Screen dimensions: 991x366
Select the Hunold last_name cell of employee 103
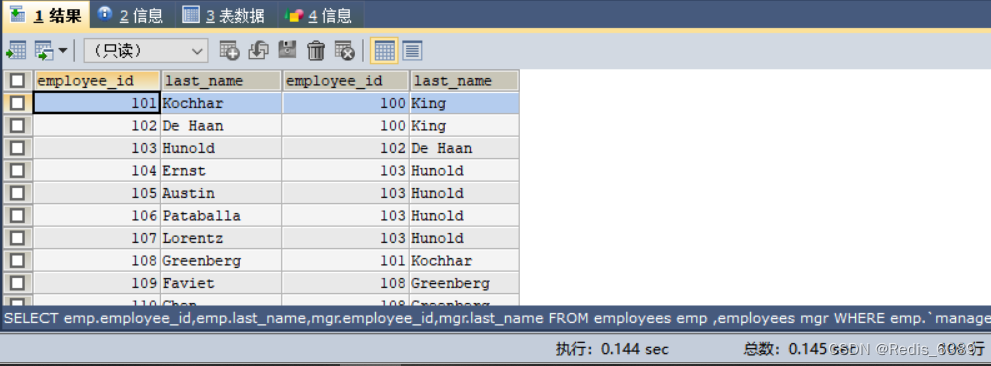click(x=221, y=149)
